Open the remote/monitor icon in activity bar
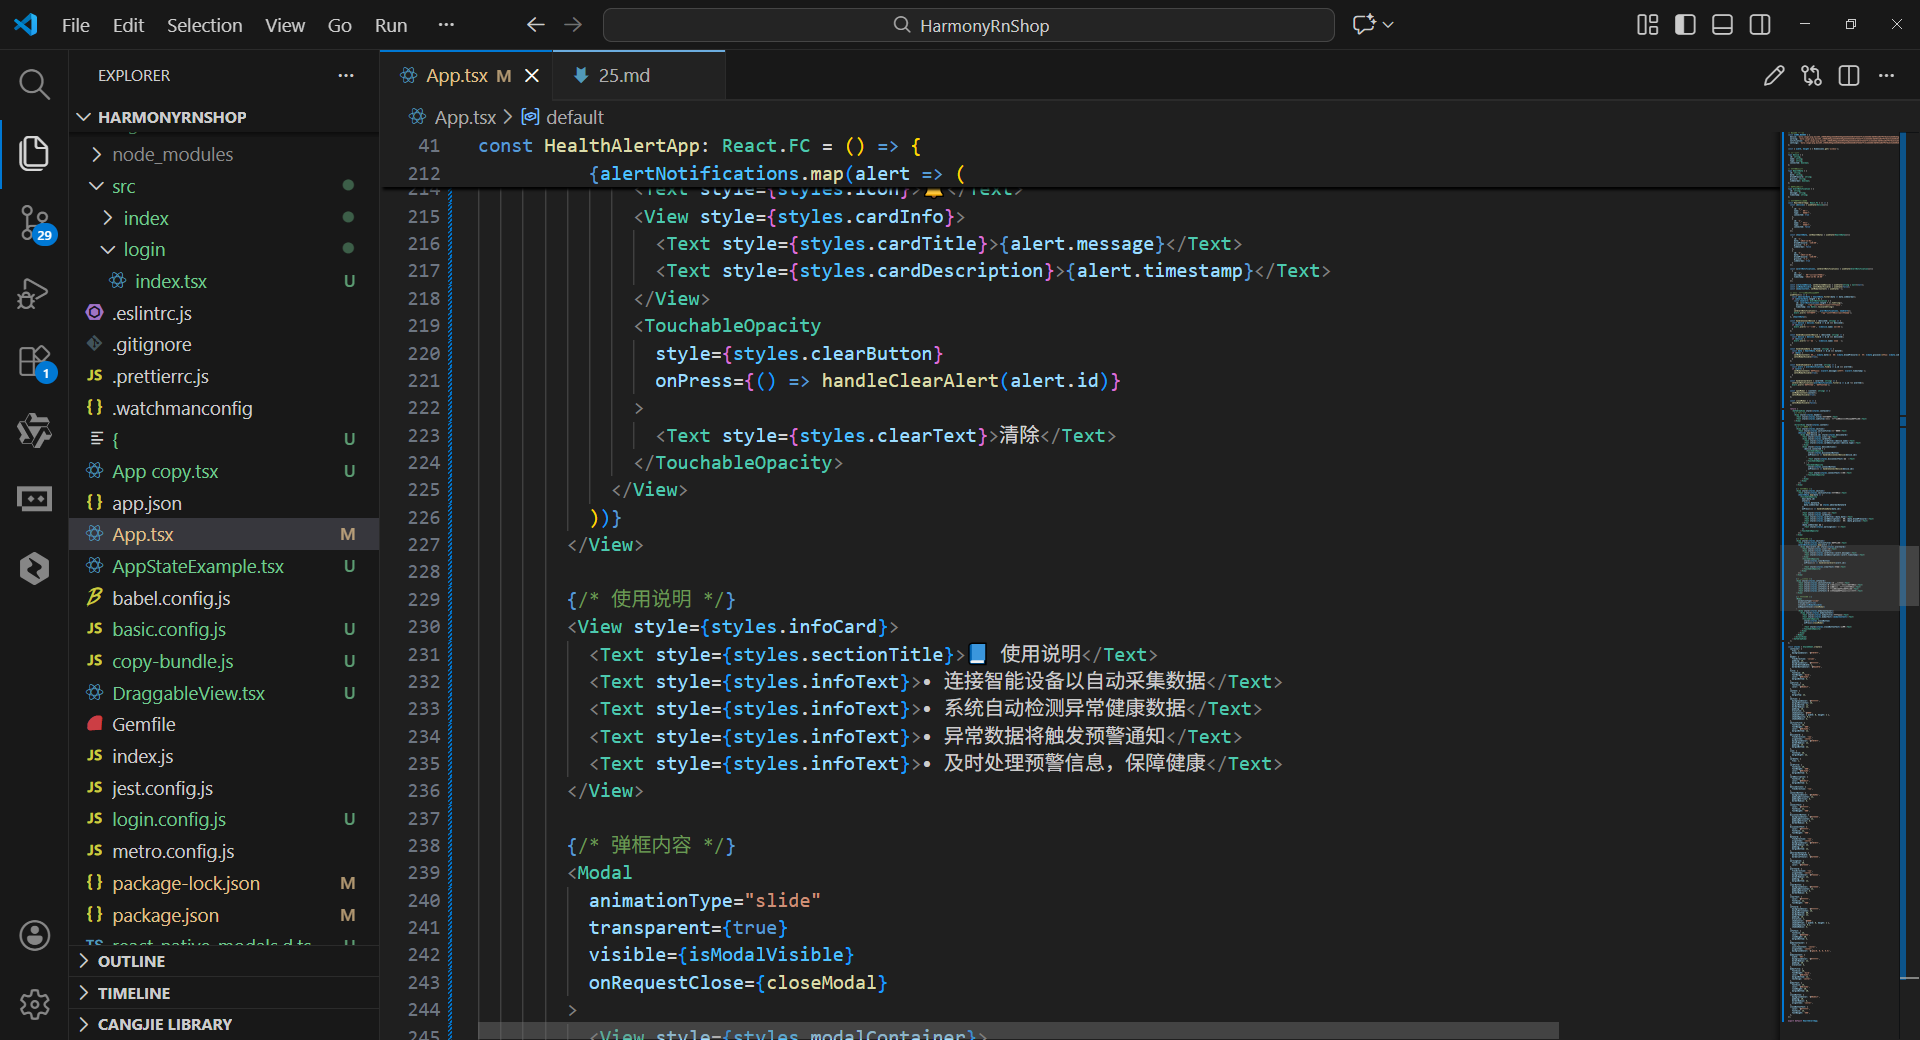 point(34,499)
